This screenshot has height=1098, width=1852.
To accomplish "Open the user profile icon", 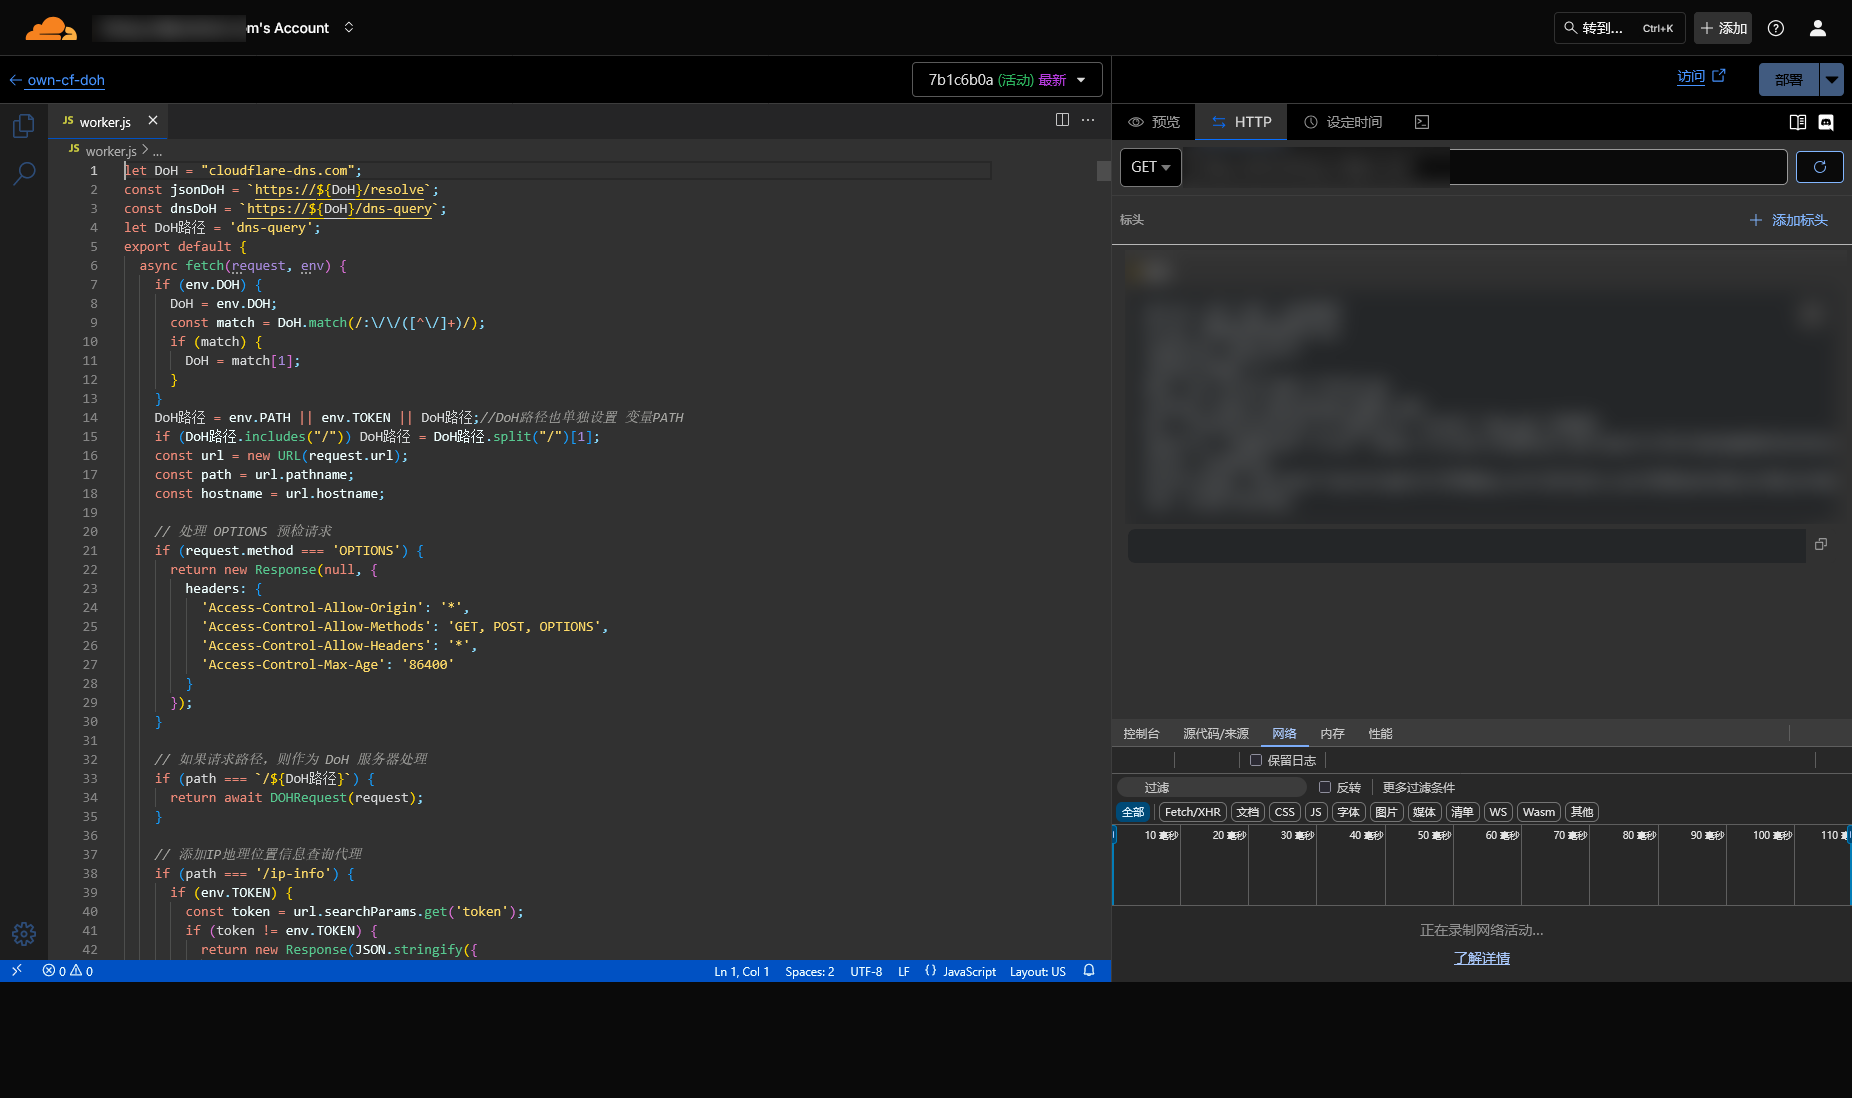I will 1818,28.
